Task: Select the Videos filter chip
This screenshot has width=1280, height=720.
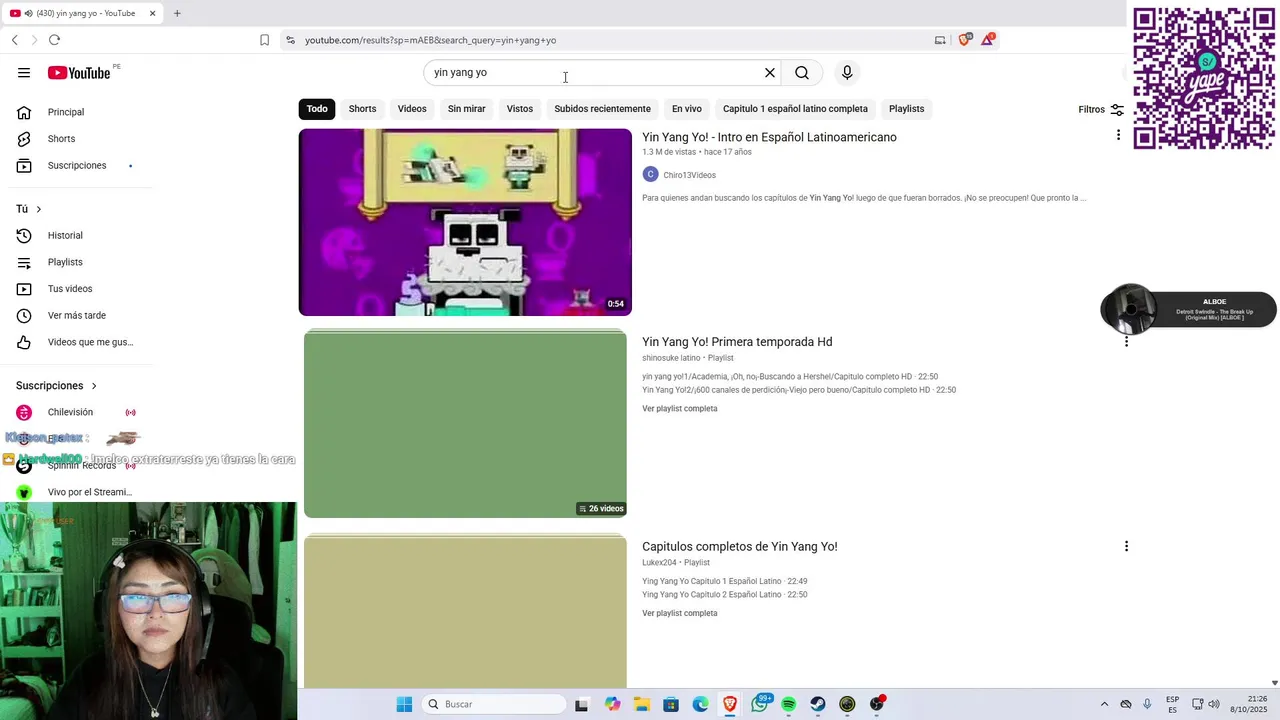Action: 412,109
